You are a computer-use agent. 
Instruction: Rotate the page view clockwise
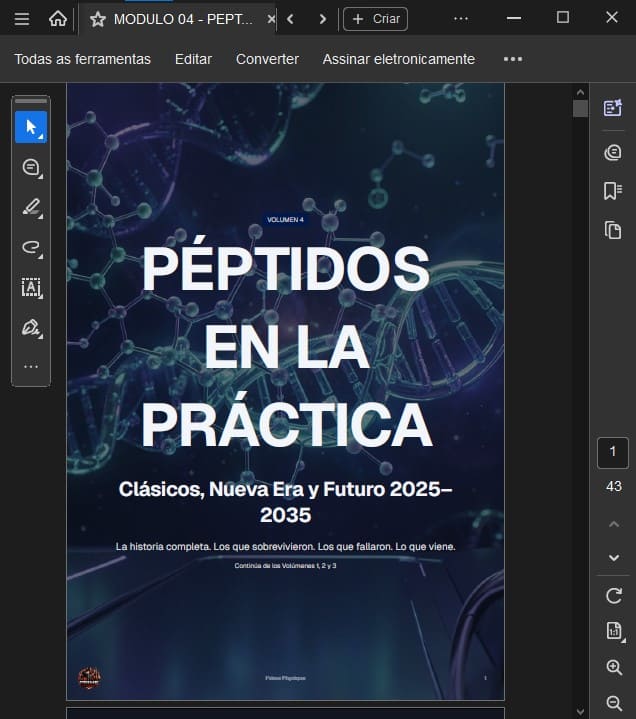point(614,596)
